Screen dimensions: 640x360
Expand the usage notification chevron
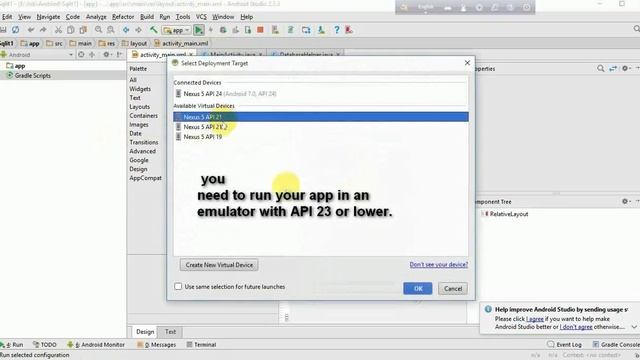[634, 327]
